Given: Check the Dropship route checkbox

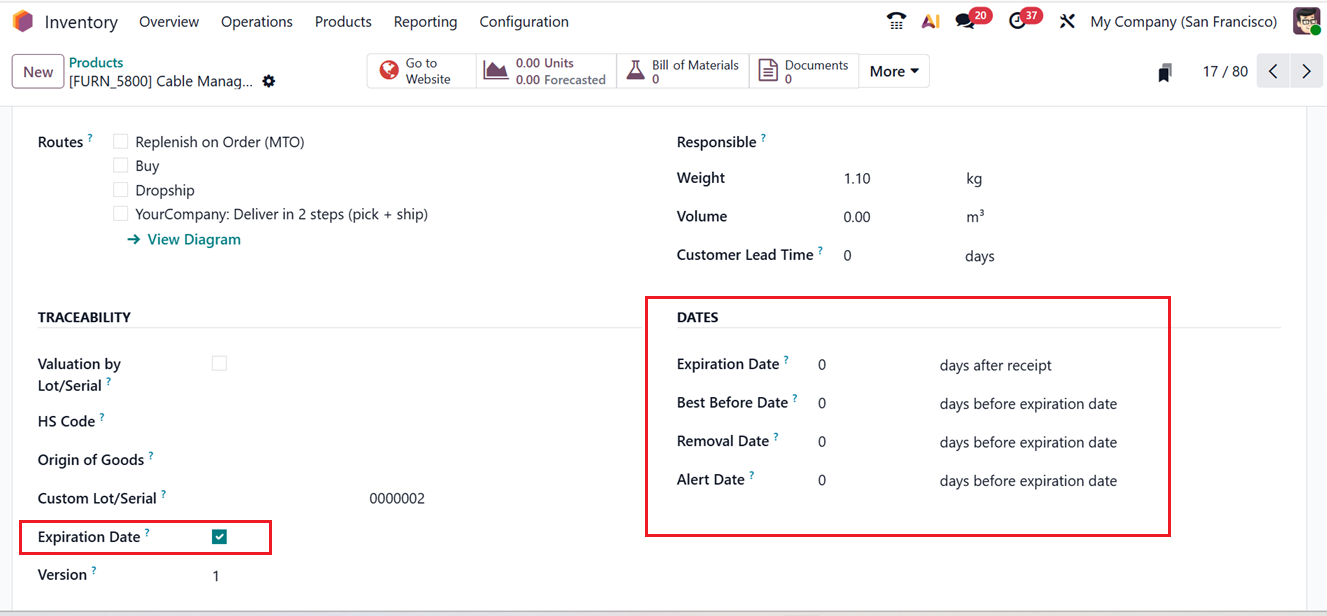Looking at the screenshot, I should [x=120, y=190].
